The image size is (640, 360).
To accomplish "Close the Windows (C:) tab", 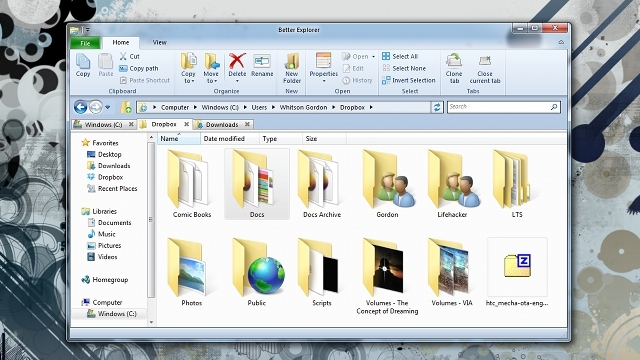I will pyautogui.click(x=131, y=124).
